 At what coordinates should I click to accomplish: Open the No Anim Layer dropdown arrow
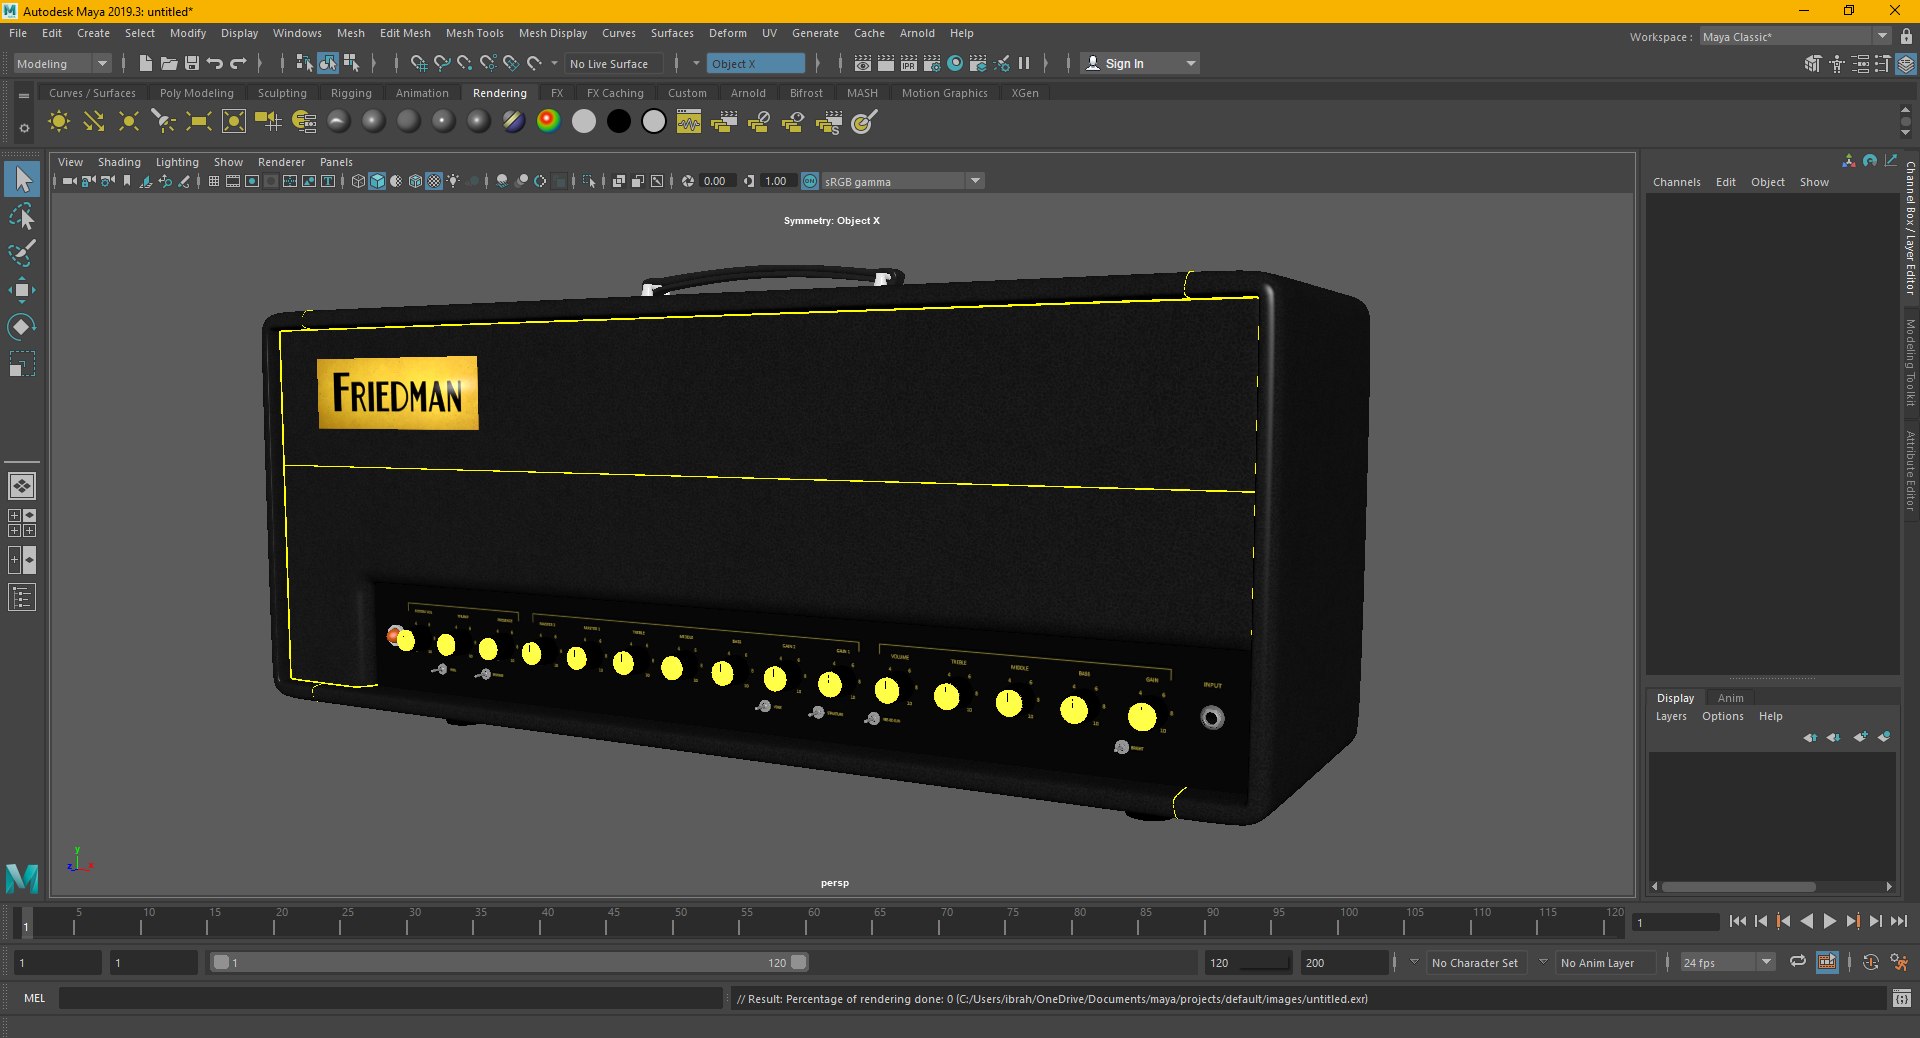click(1543, 962)
